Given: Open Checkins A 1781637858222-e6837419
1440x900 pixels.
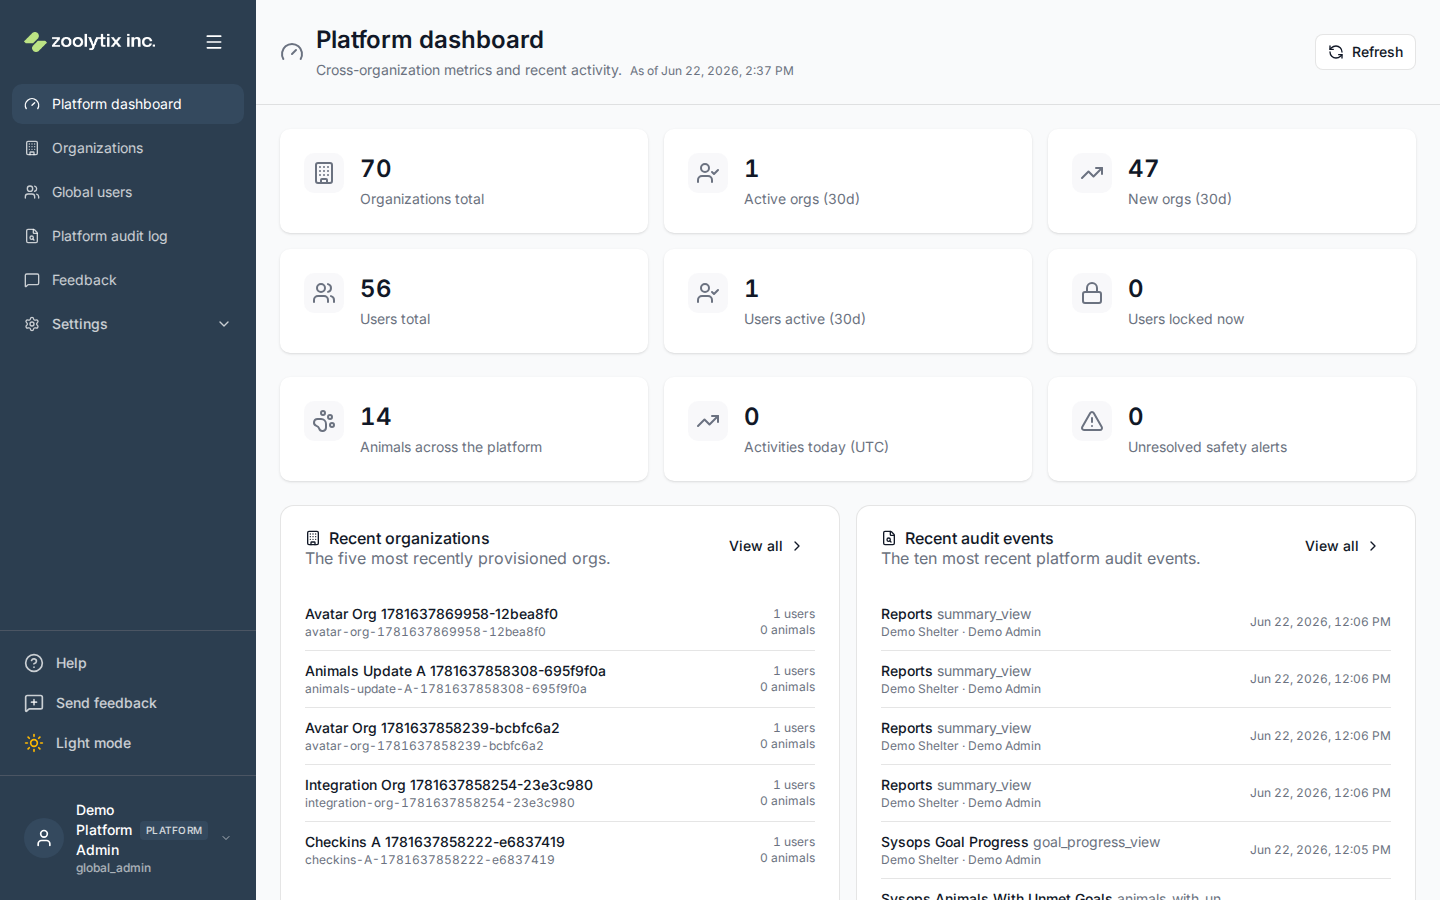Looking at the screenshot, I should (x=560, y=850).
